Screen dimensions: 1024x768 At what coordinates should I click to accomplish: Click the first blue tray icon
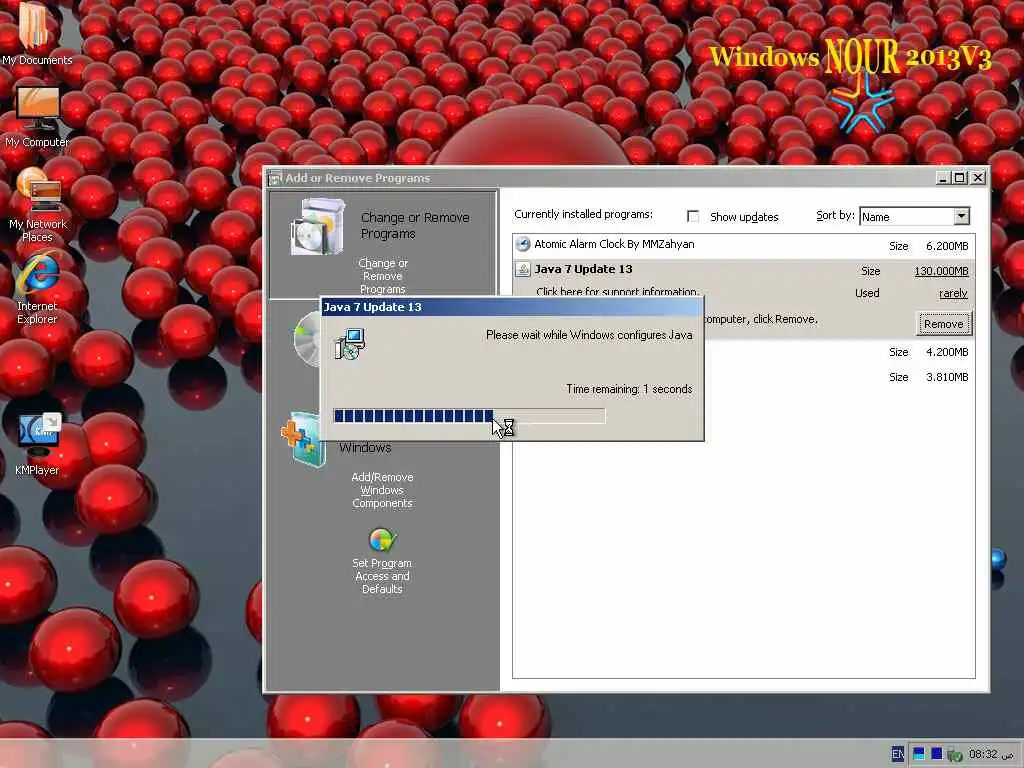(x=919, y=754)
